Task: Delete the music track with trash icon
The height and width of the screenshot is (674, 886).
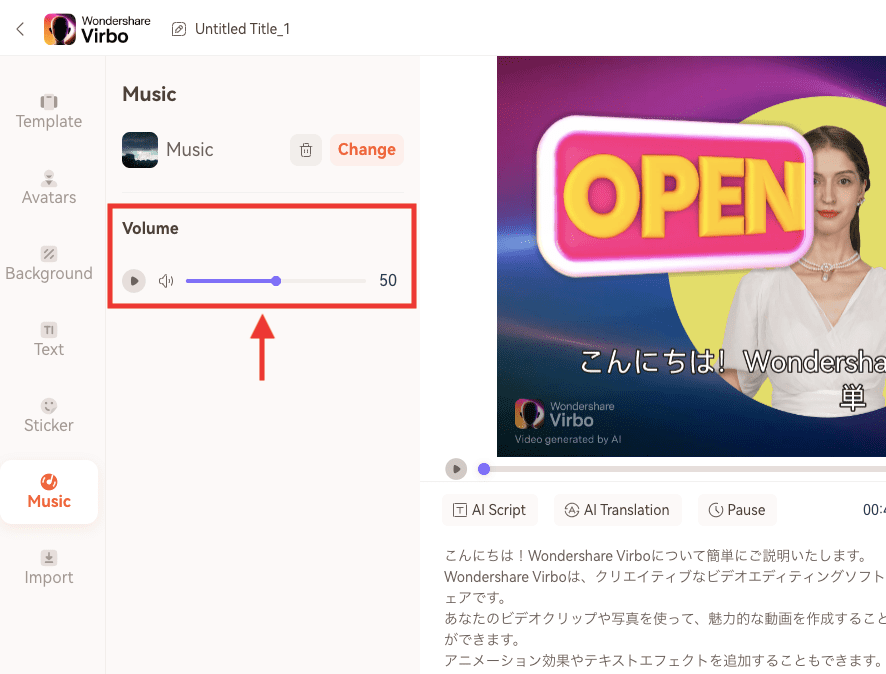Action: pos(306,150)
